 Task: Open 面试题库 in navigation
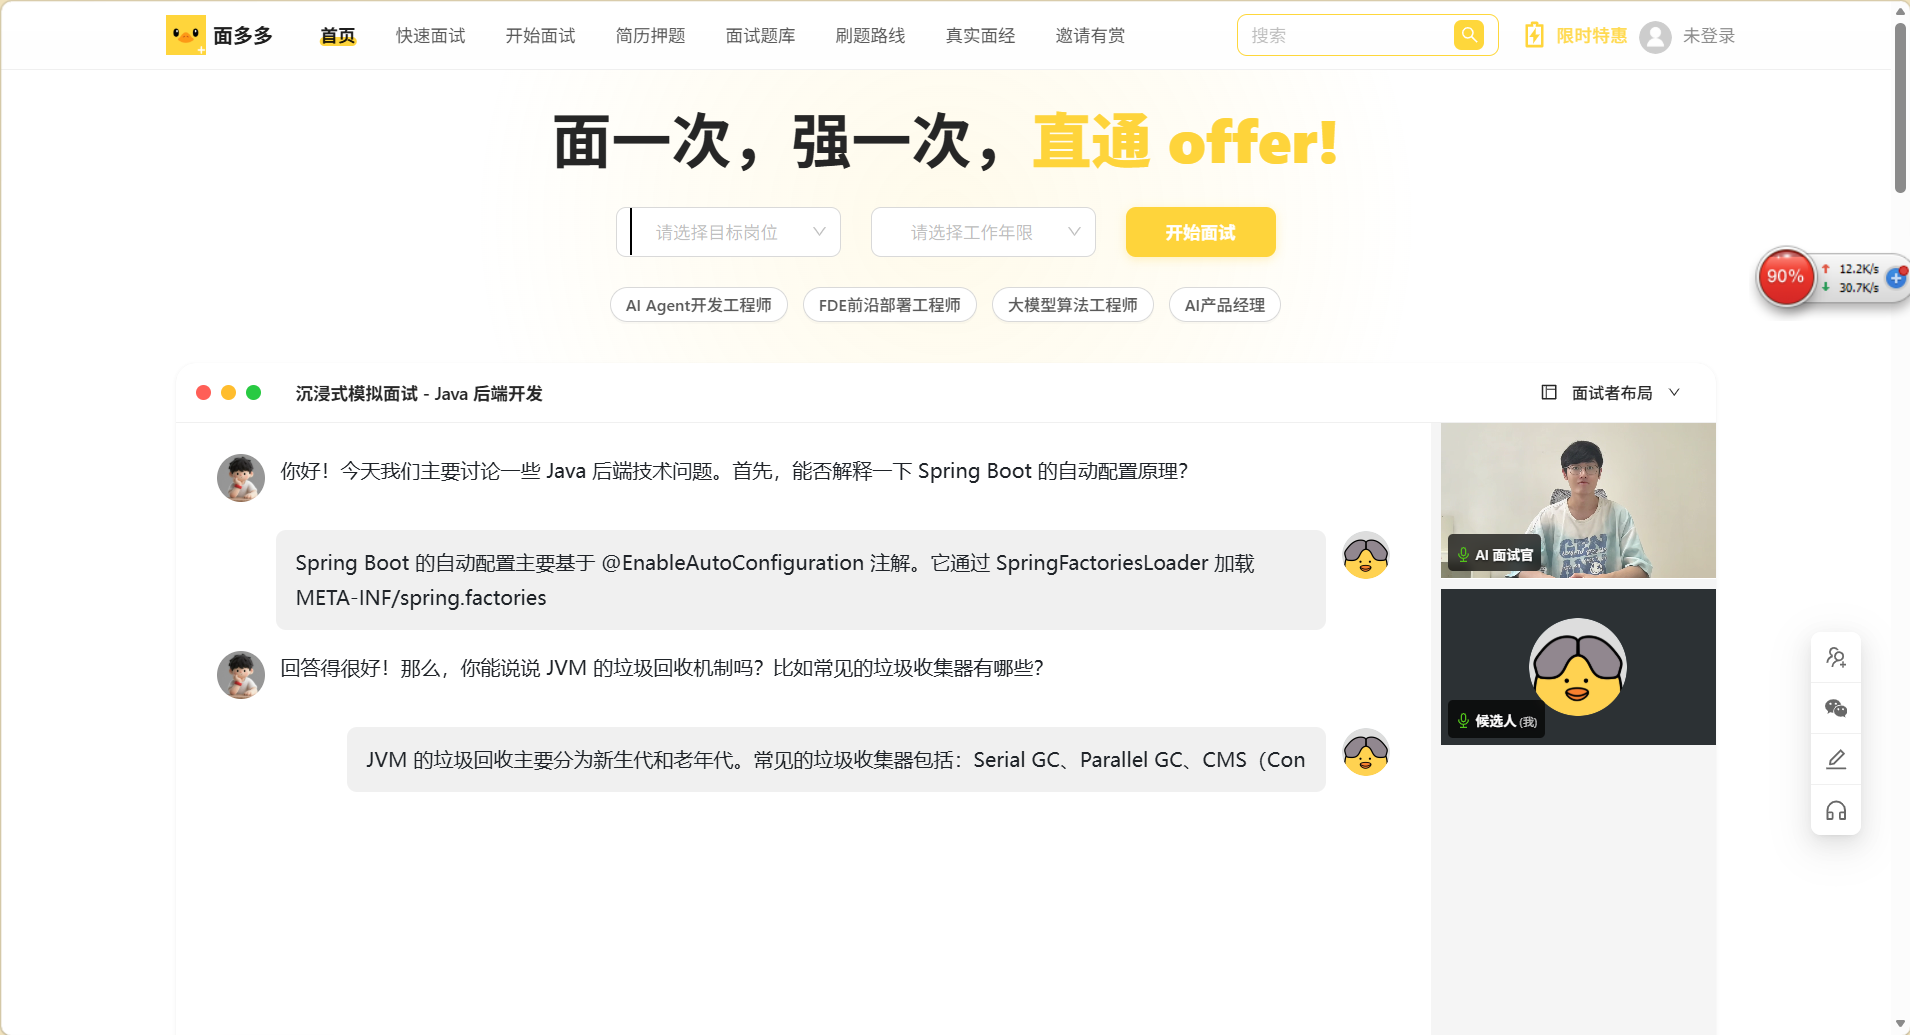click(761, 36)
